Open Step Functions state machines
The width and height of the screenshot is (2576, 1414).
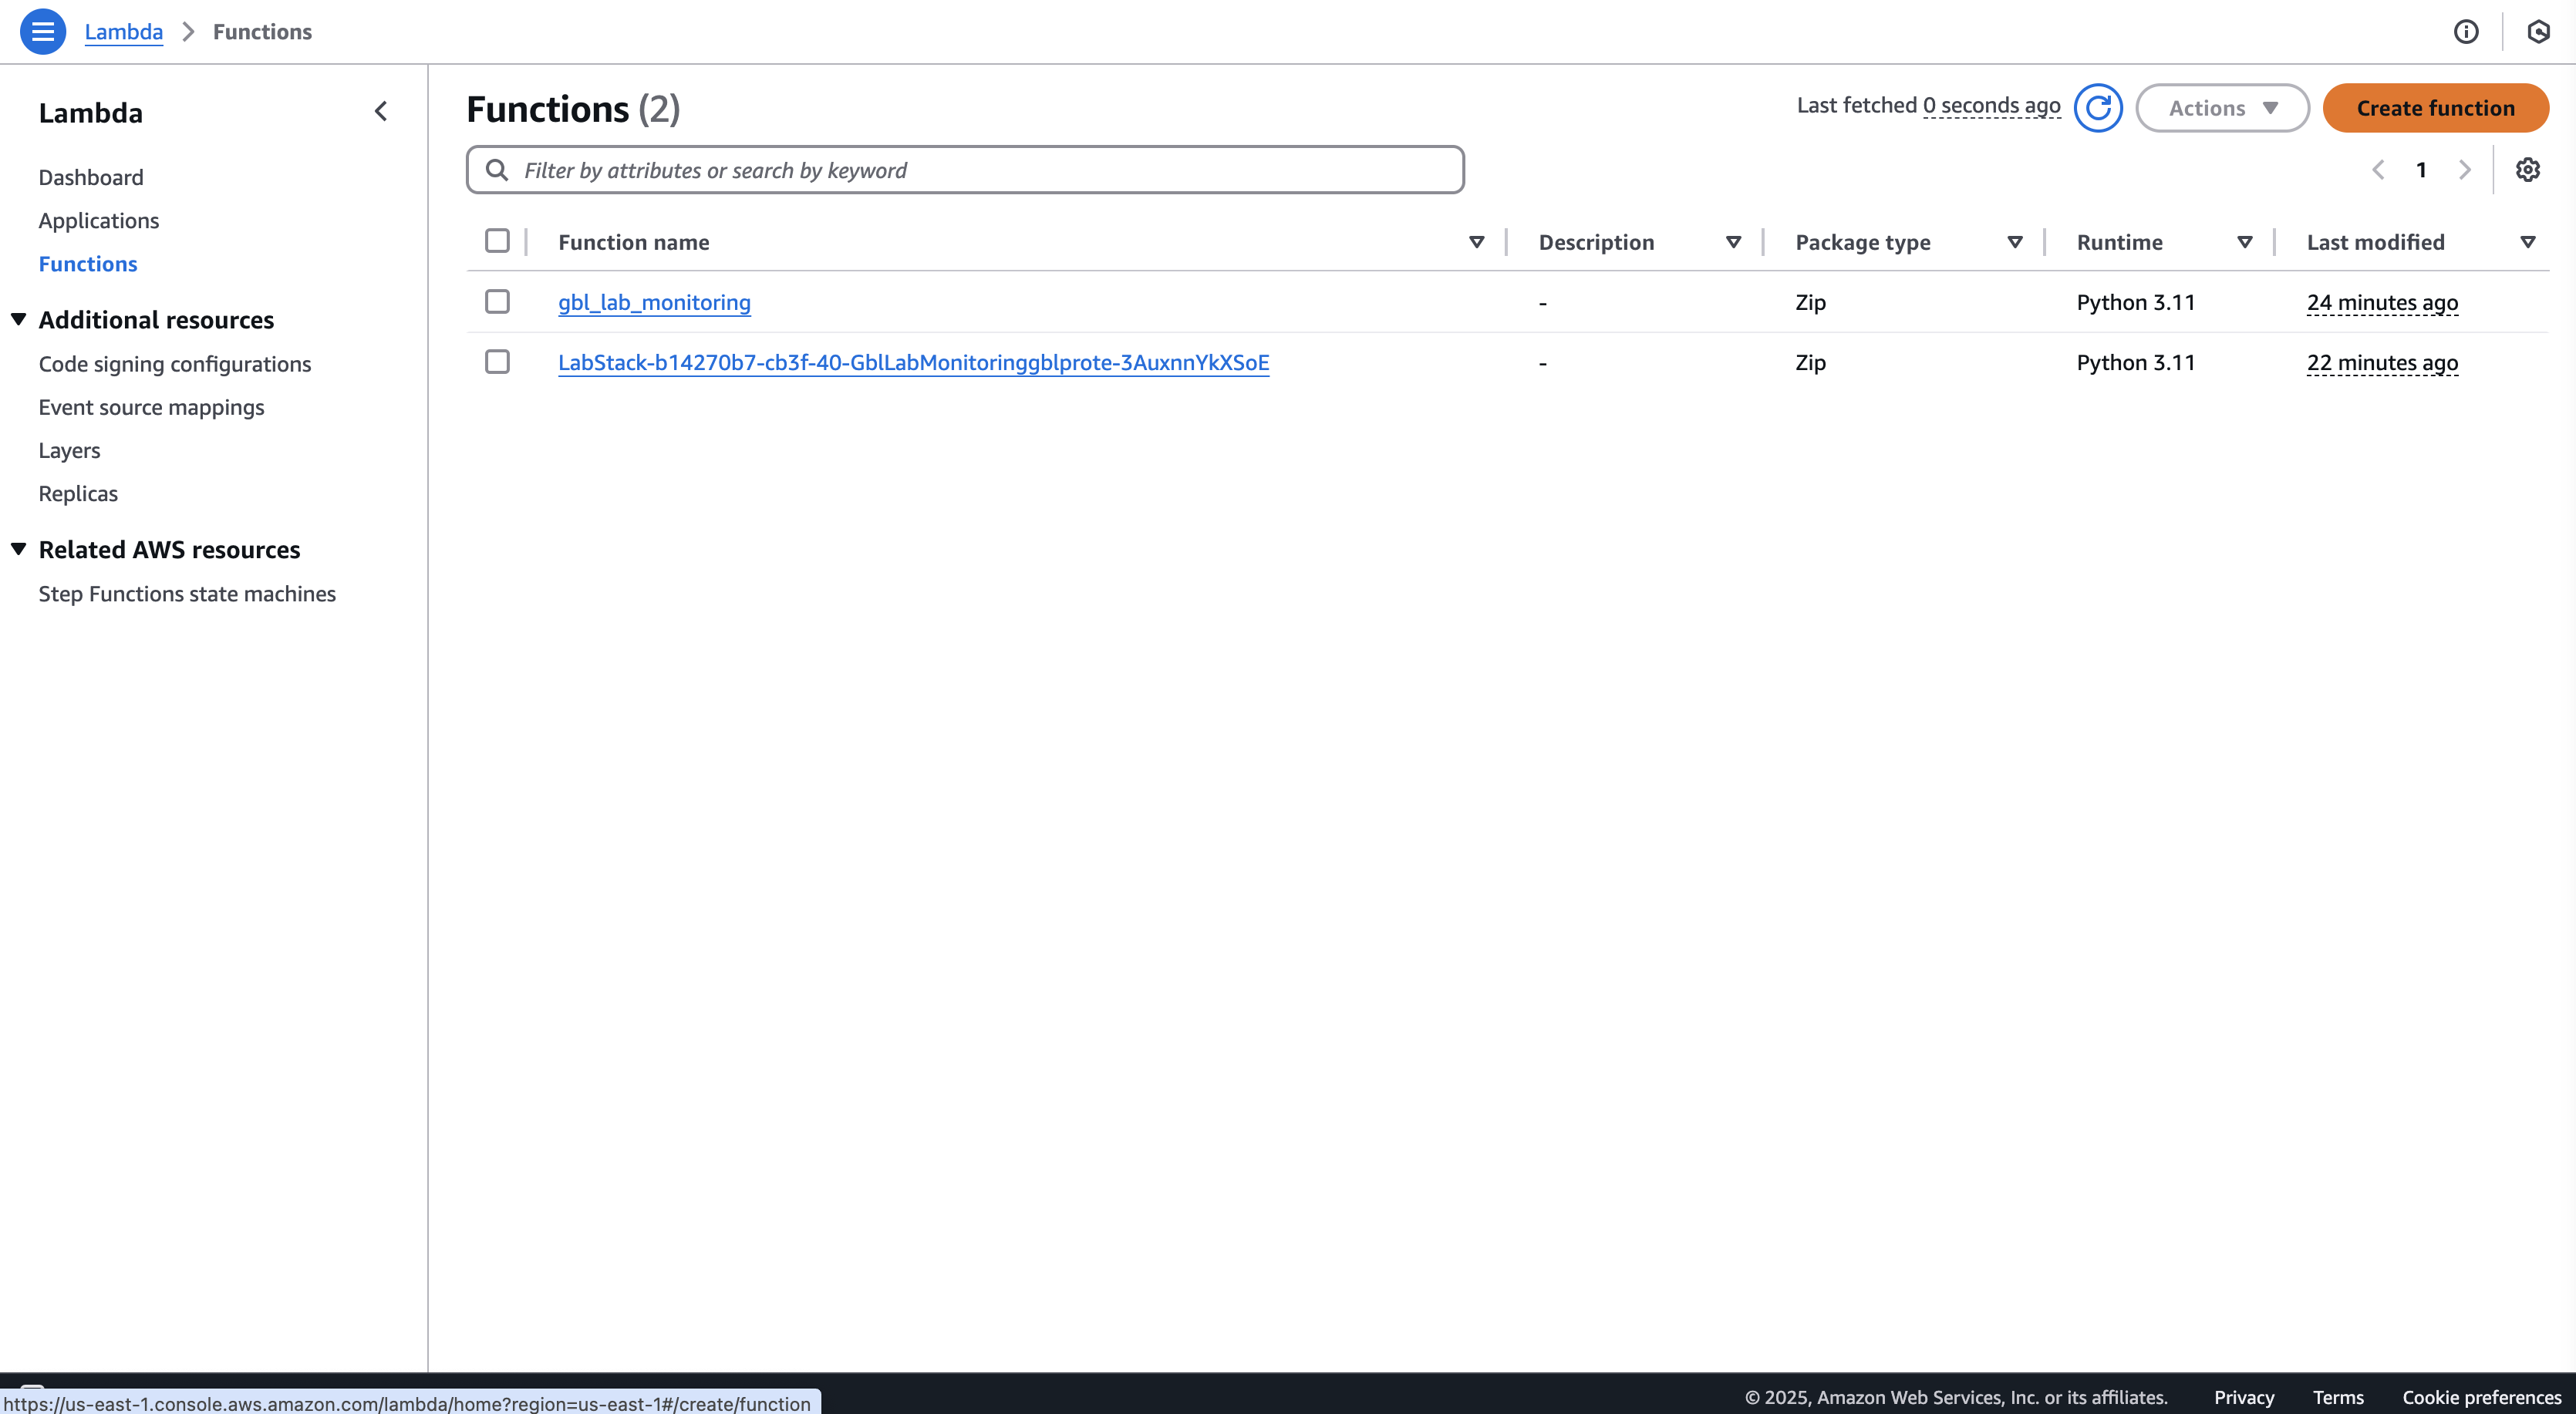187,594
